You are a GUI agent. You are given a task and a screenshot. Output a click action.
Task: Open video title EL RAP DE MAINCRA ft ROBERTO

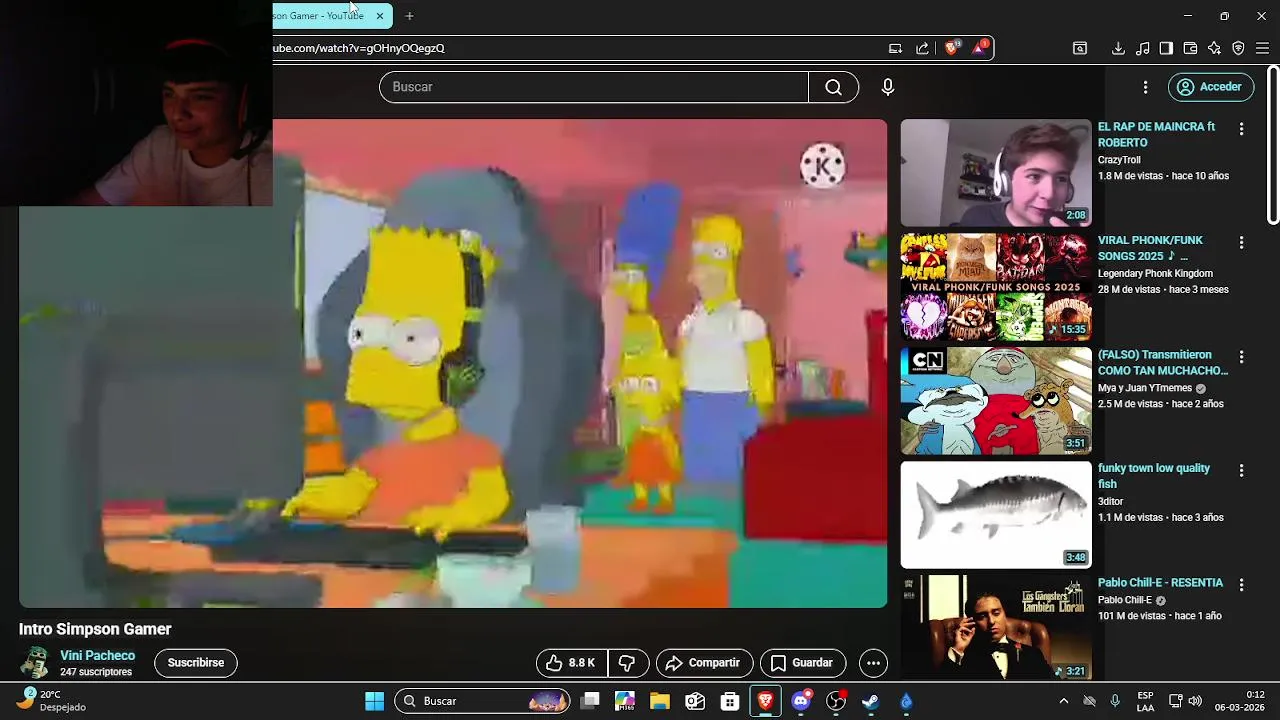pos(1156,135)
